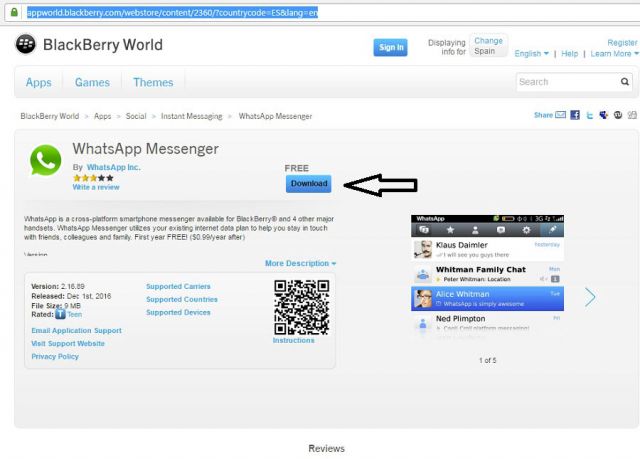Screen dimensions: 640x459
Task: Share via email envelope icon
Action: pos(560,115)
